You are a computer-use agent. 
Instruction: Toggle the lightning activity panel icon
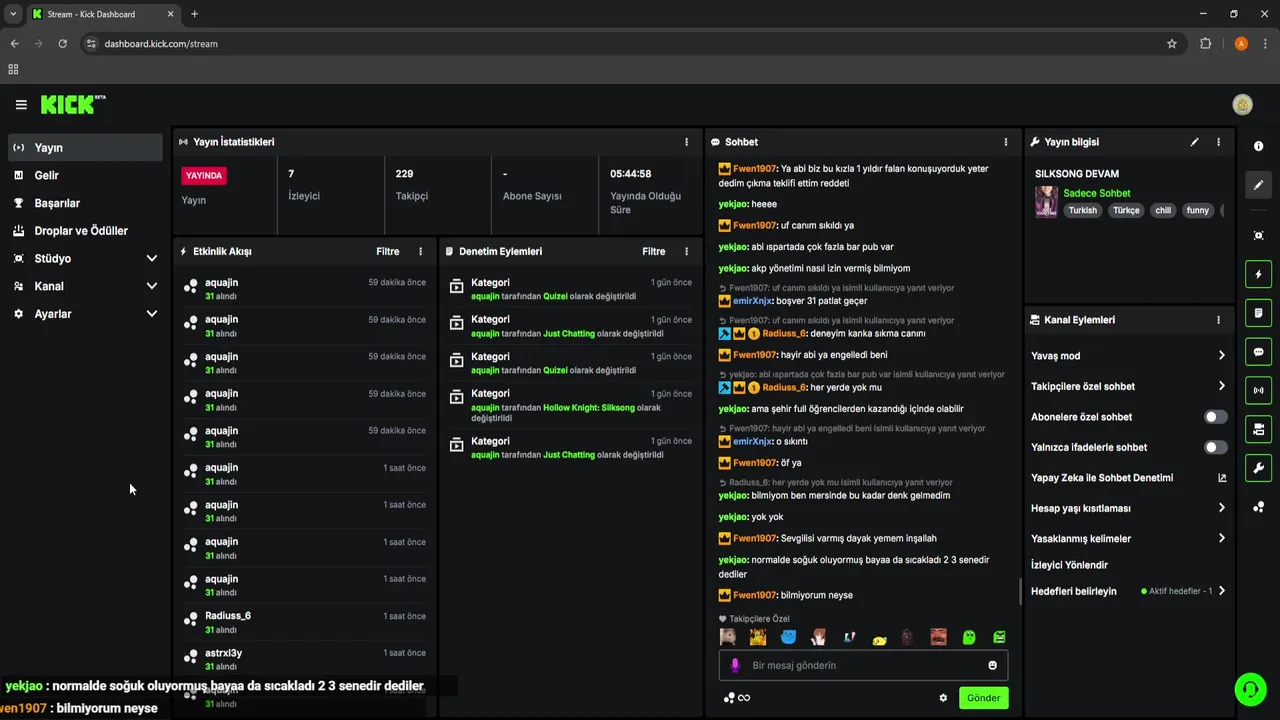point(1258,274)
